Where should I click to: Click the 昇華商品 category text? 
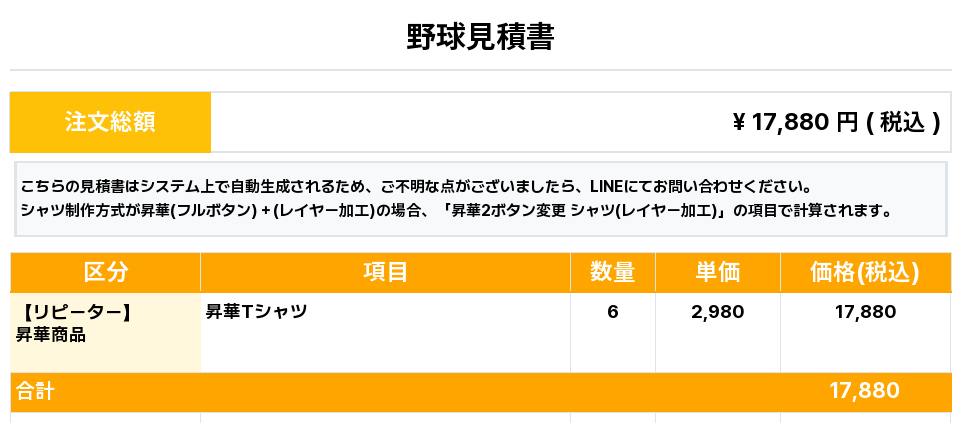click(50, 335)
